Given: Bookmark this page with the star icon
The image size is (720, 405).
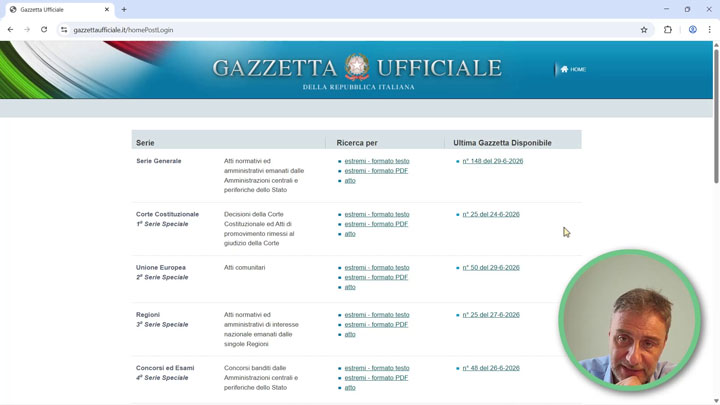Looking at the screenshot, I should click(644, 29).
